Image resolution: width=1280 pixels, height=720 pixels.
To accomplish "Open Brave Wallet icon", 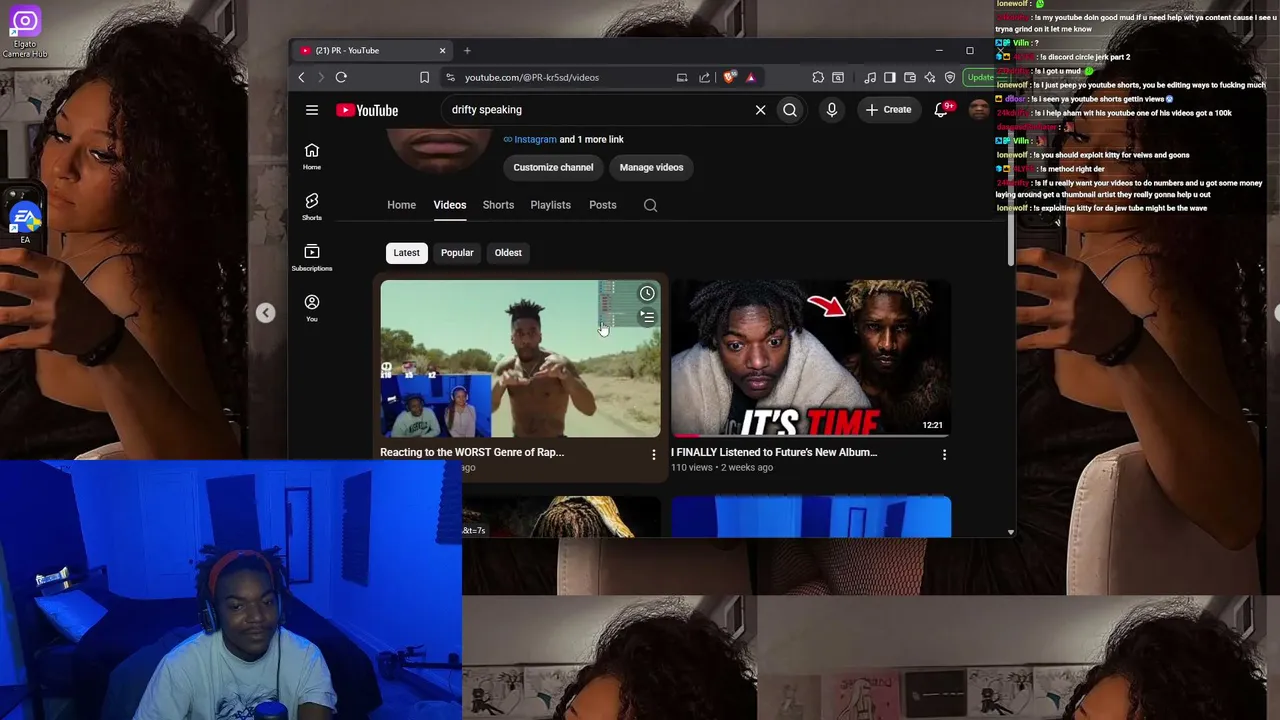I will (x=910, y=77).
